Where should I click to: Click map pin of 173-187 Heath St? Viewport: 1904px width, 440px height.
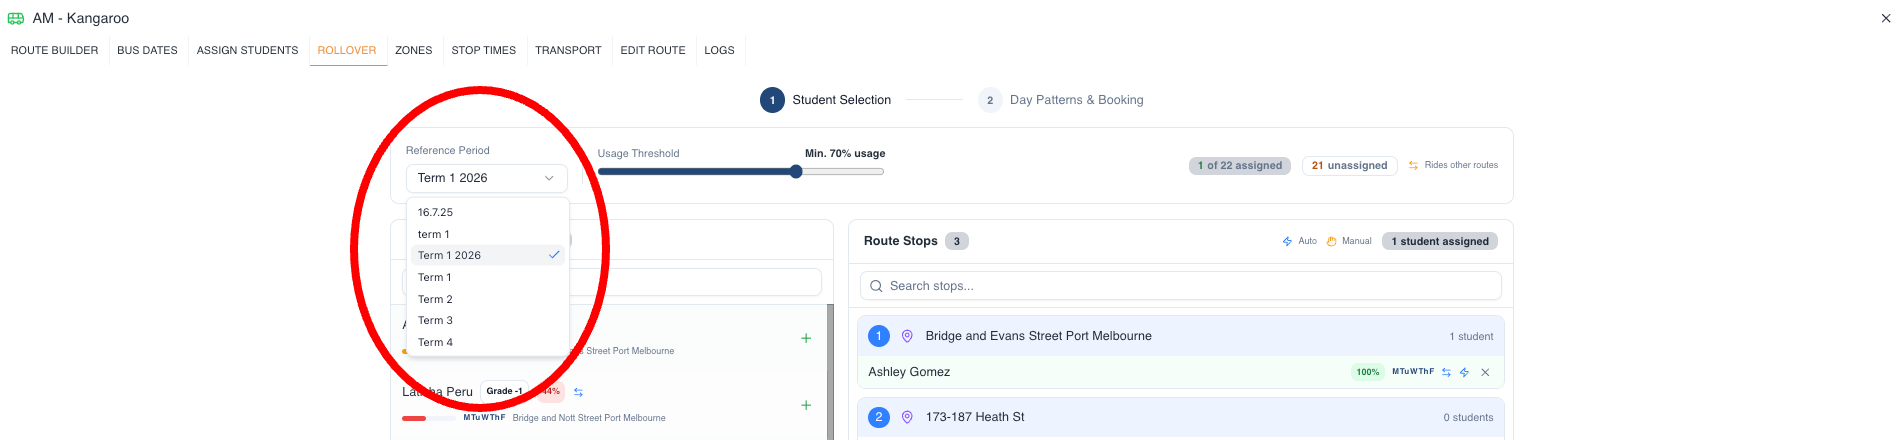[x=907, y=417]
